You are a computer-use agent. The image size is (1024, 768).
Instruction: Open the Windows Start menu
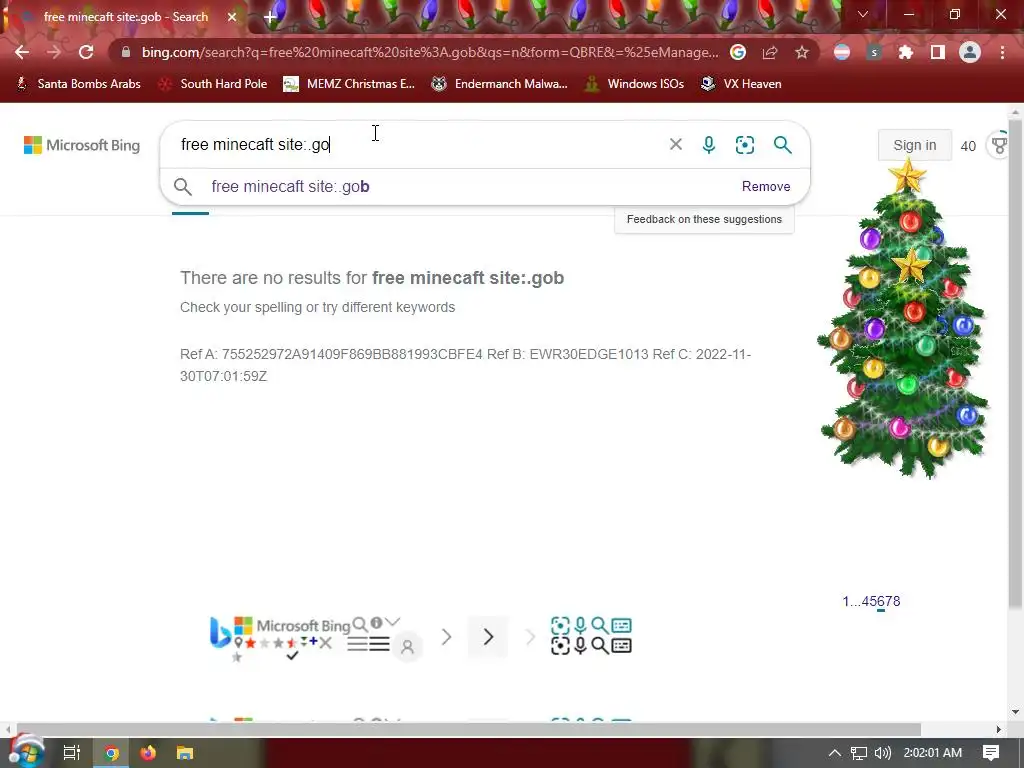(25, 753)
